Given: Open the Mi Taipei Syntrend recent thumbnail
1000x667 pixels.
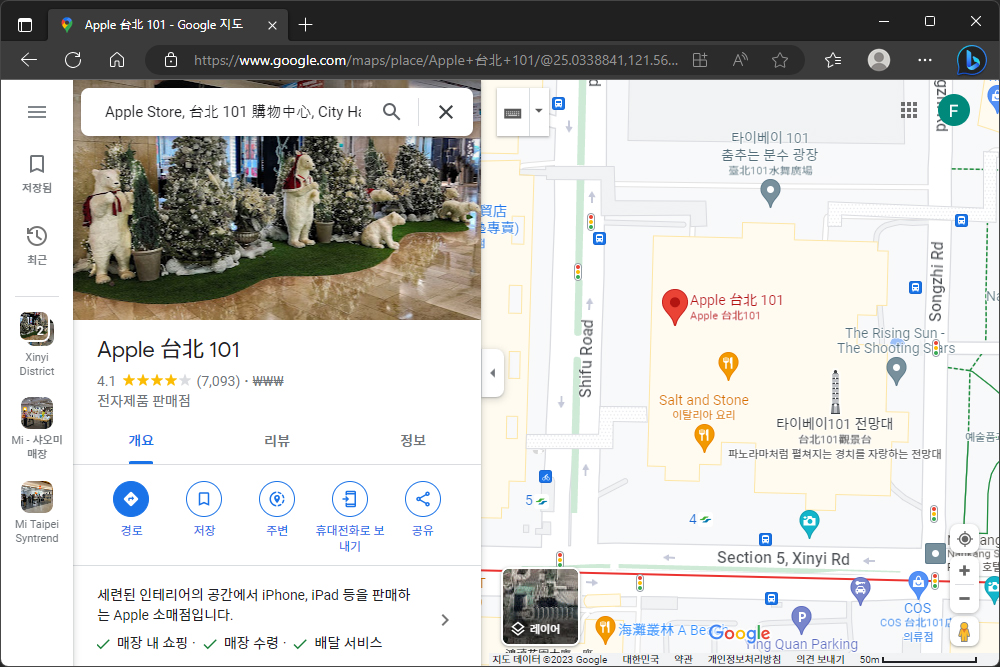Looking at the screenshot, I should click(x=37, y=512).
